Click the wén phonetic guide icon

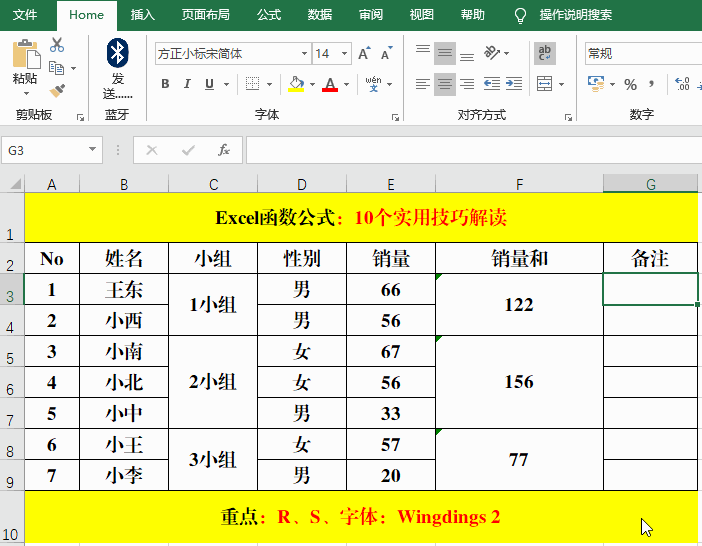(373, 84)
